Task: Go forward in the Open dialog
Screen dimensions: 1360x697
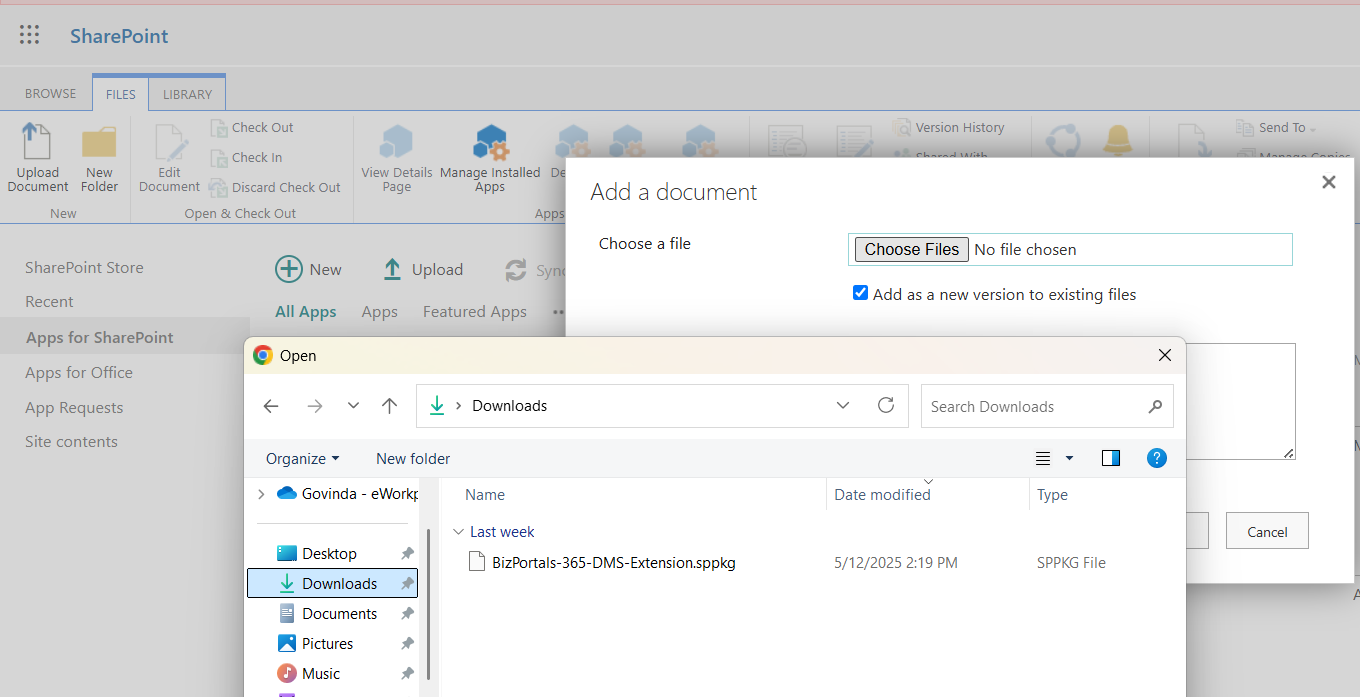Action: click(x=315, y=406)
